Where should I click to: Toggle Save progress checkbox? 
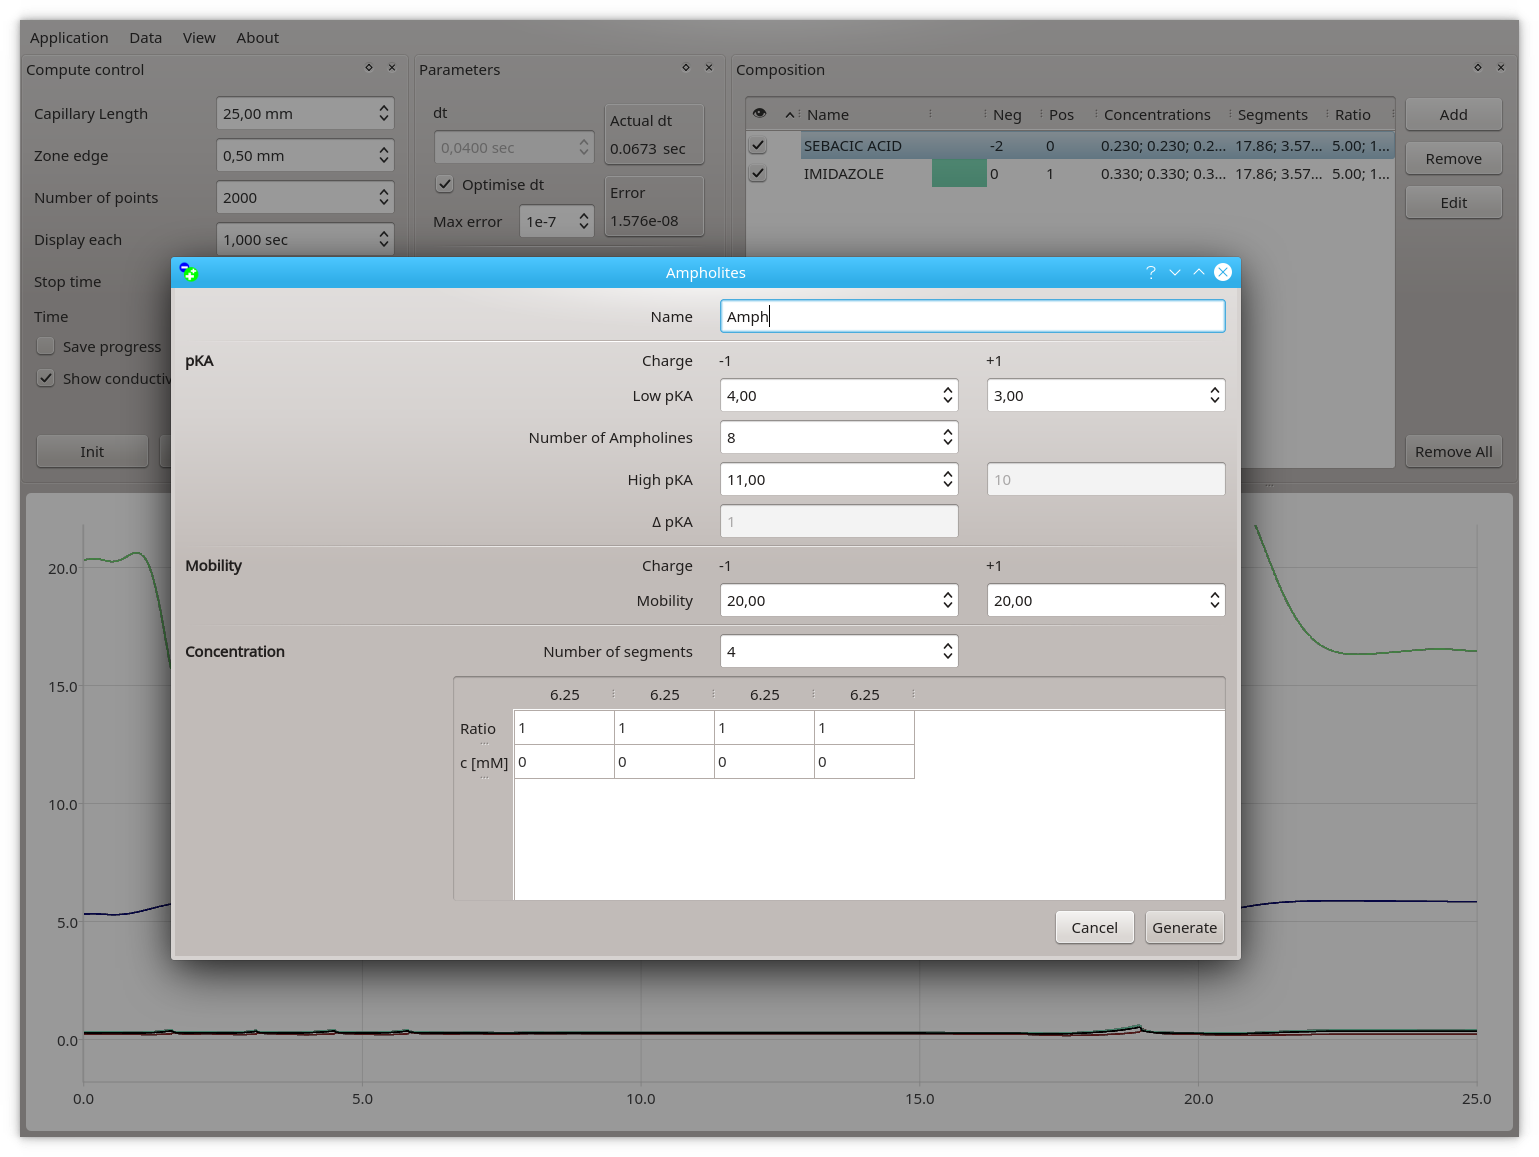[46, 346]
